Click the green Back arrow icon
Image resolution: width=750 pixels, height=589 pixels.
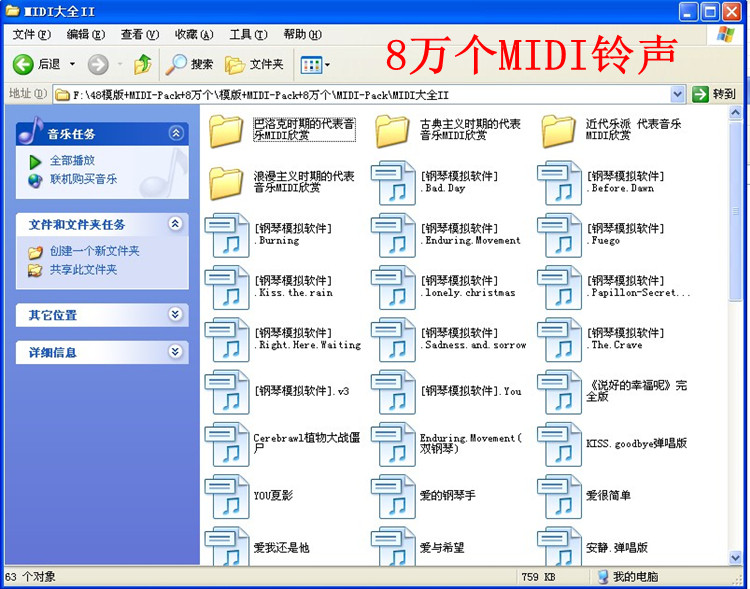point(23,64)
